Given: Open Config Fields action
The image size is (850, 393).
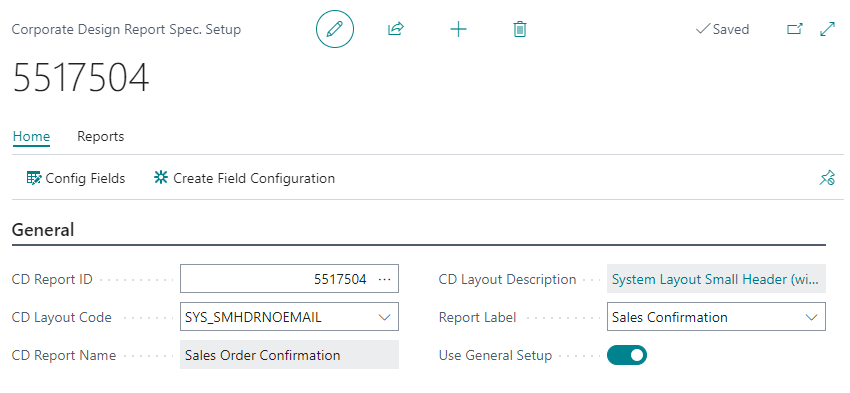Looking at the screenshot, I should point(76,178).
